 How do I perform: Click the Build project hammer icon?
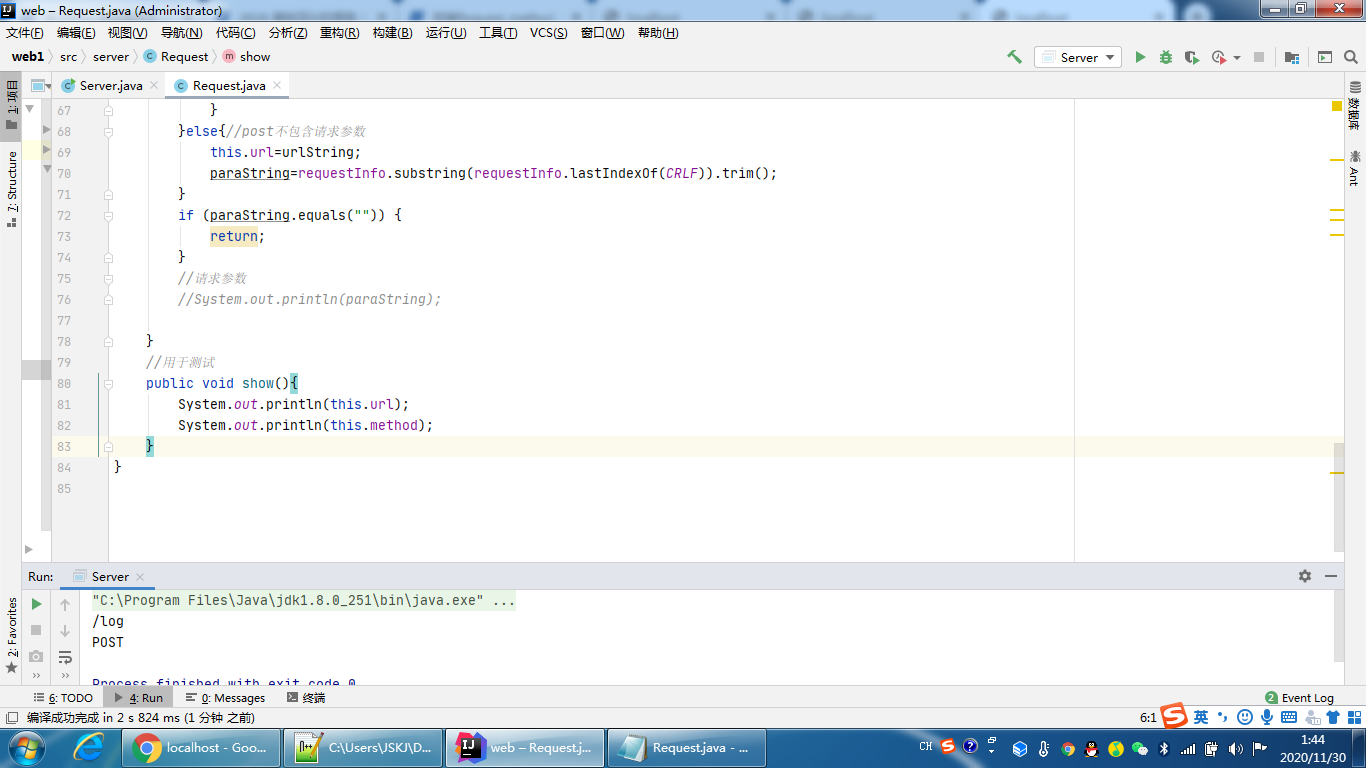tap(1014, 57)
